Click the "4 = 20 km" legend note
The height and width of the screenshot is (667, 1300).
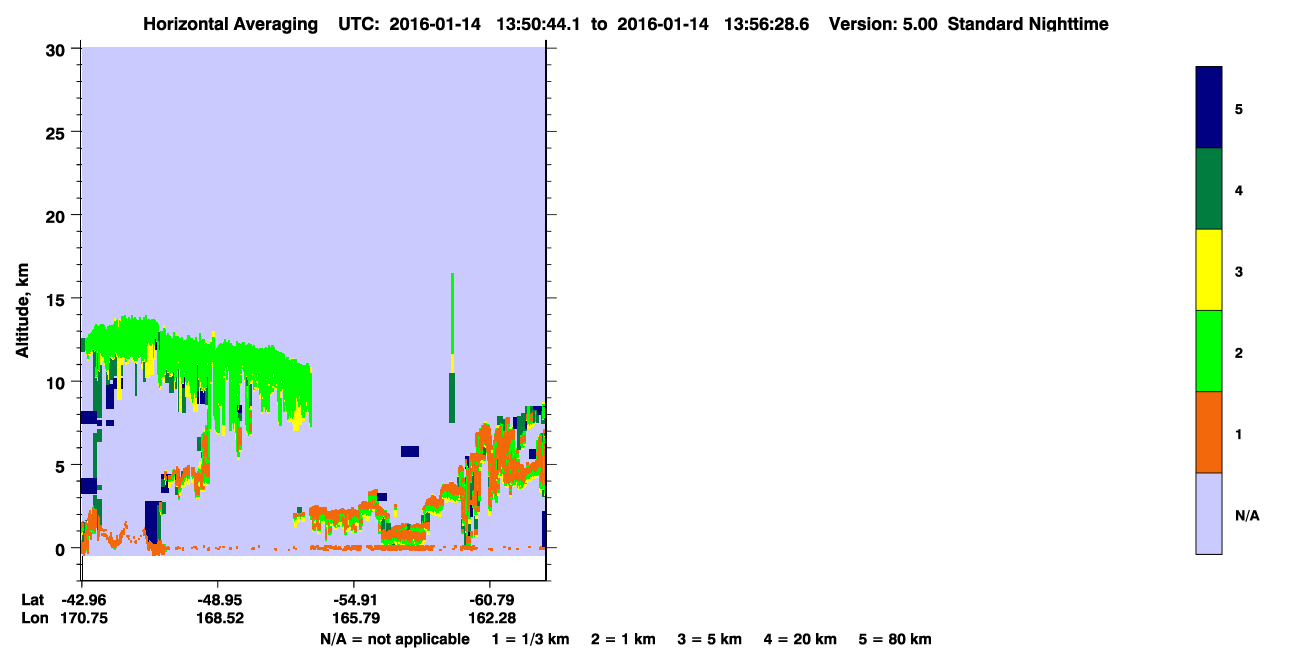pyautogui.click(x=801, y=639)
